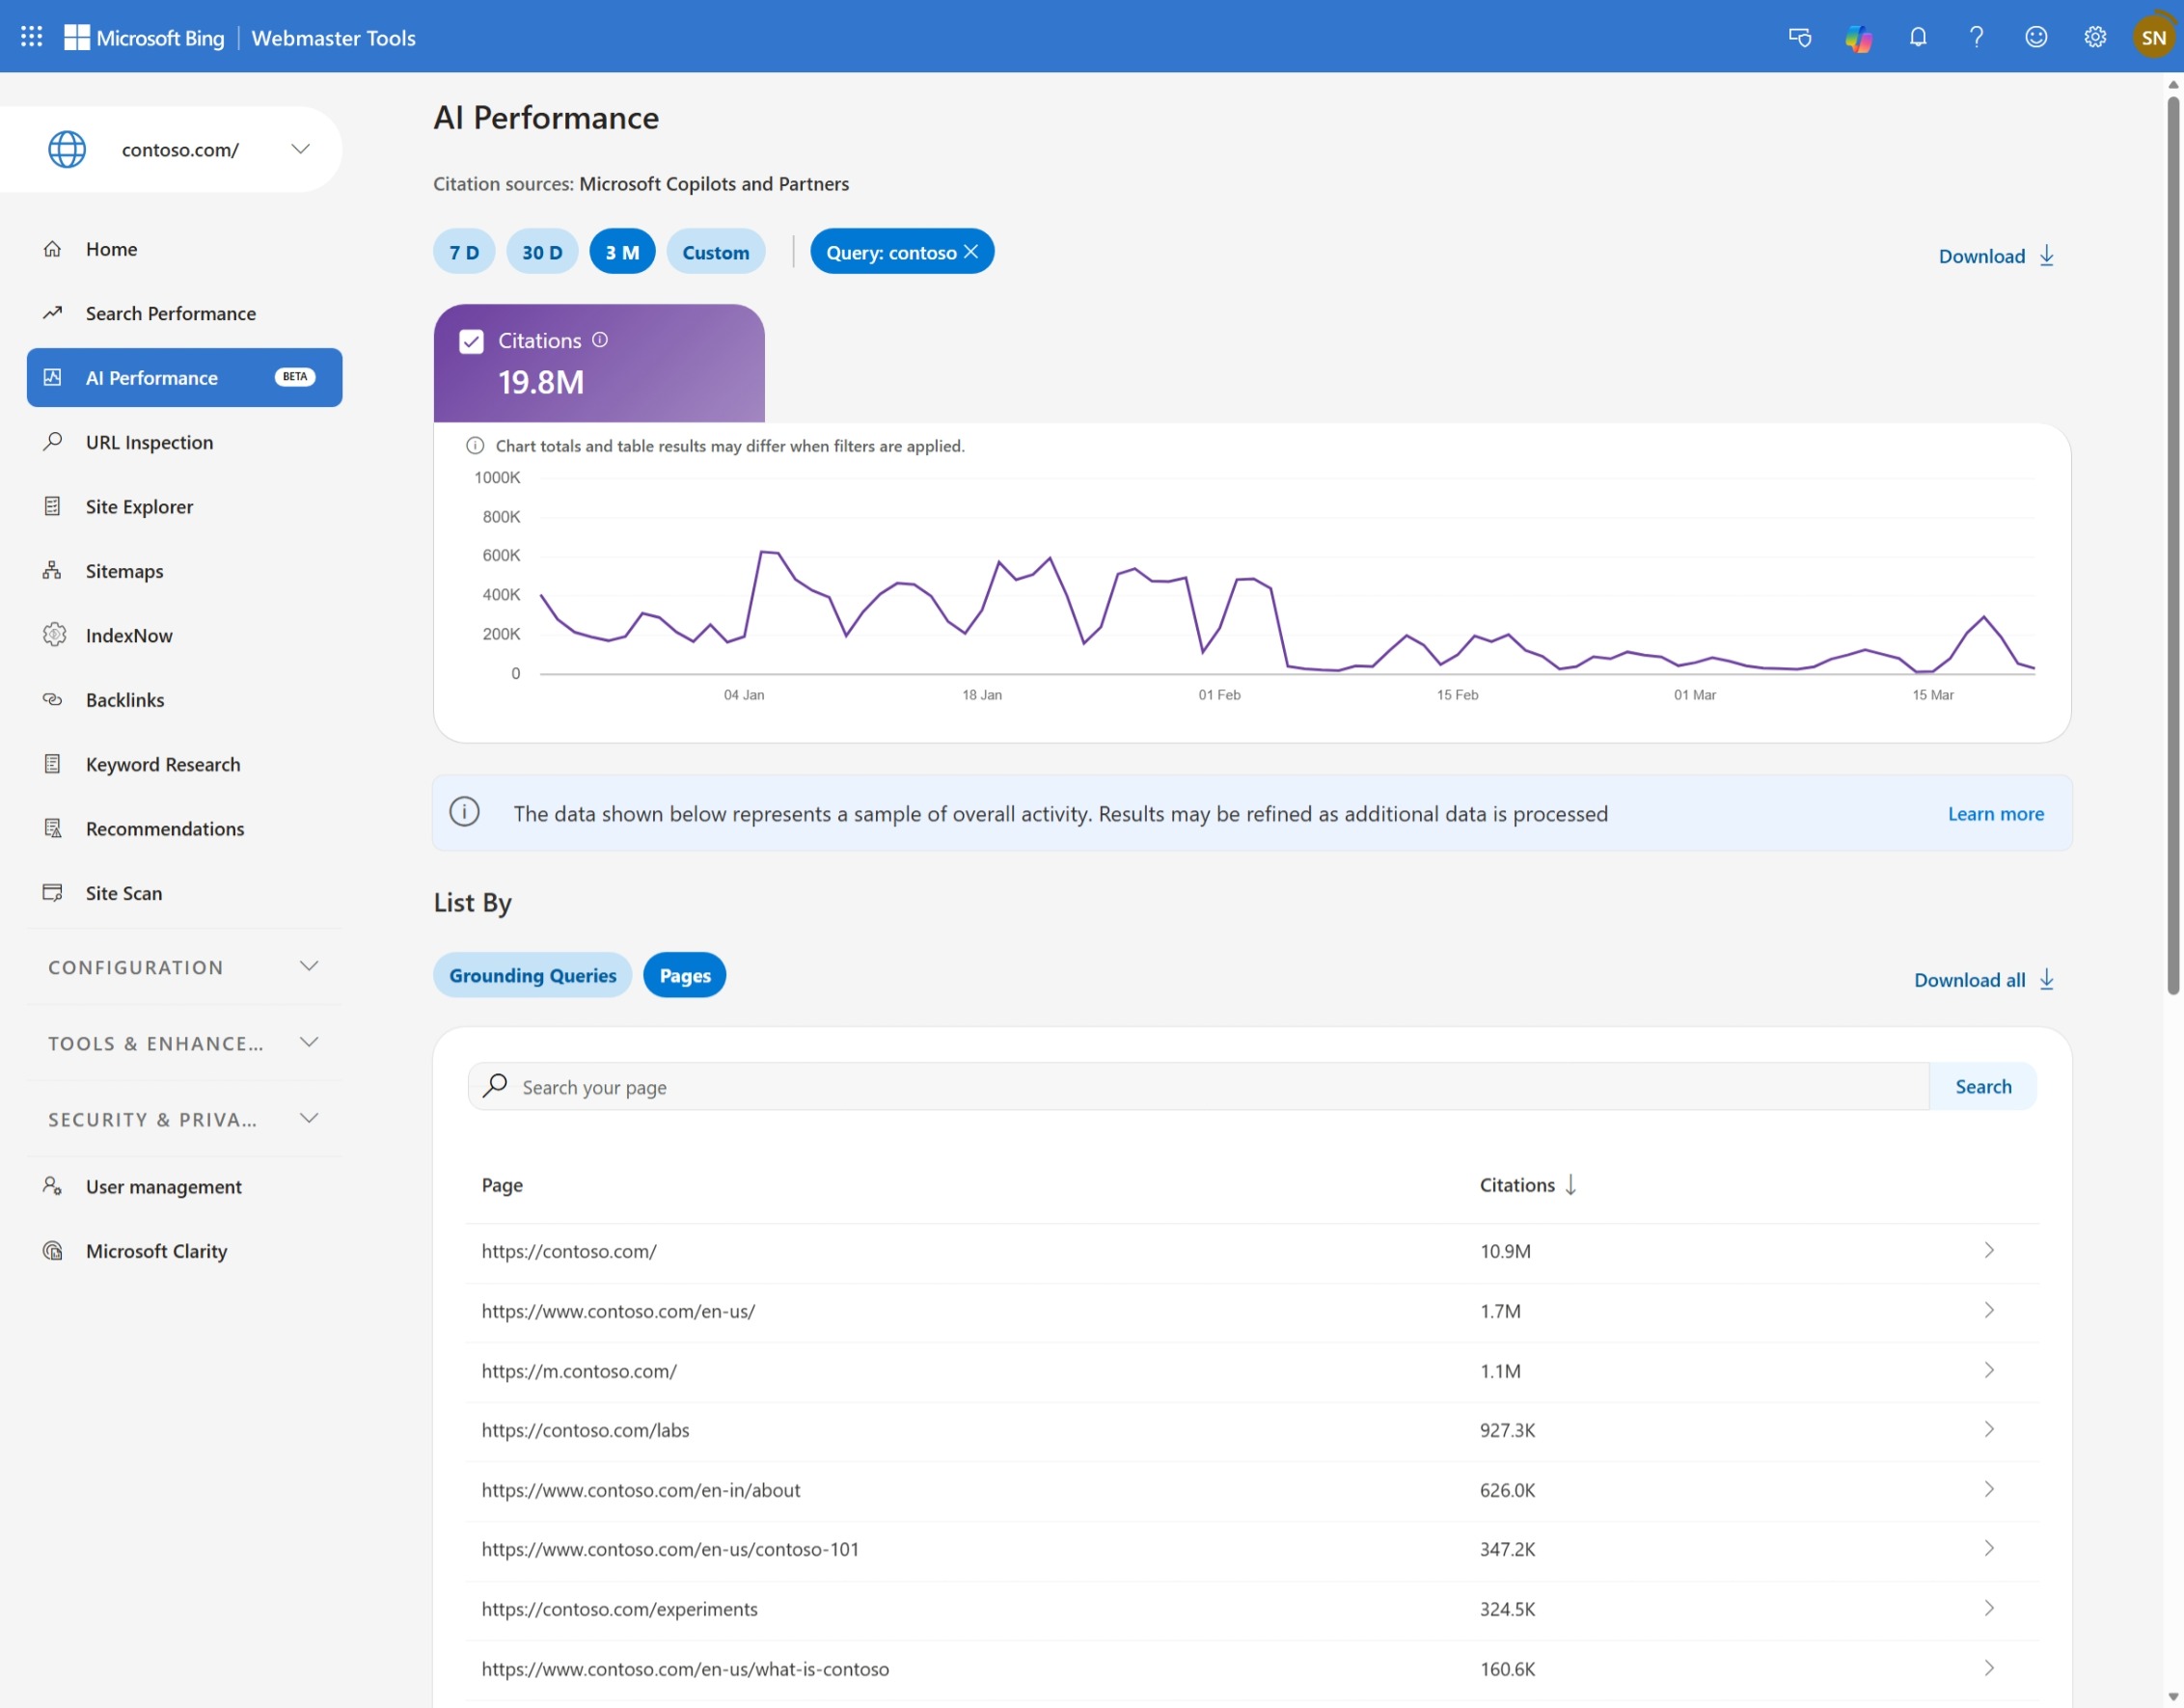Open notifications bell icon
Screen dimensions: 2184x1708
click(x=1917, y=37)
